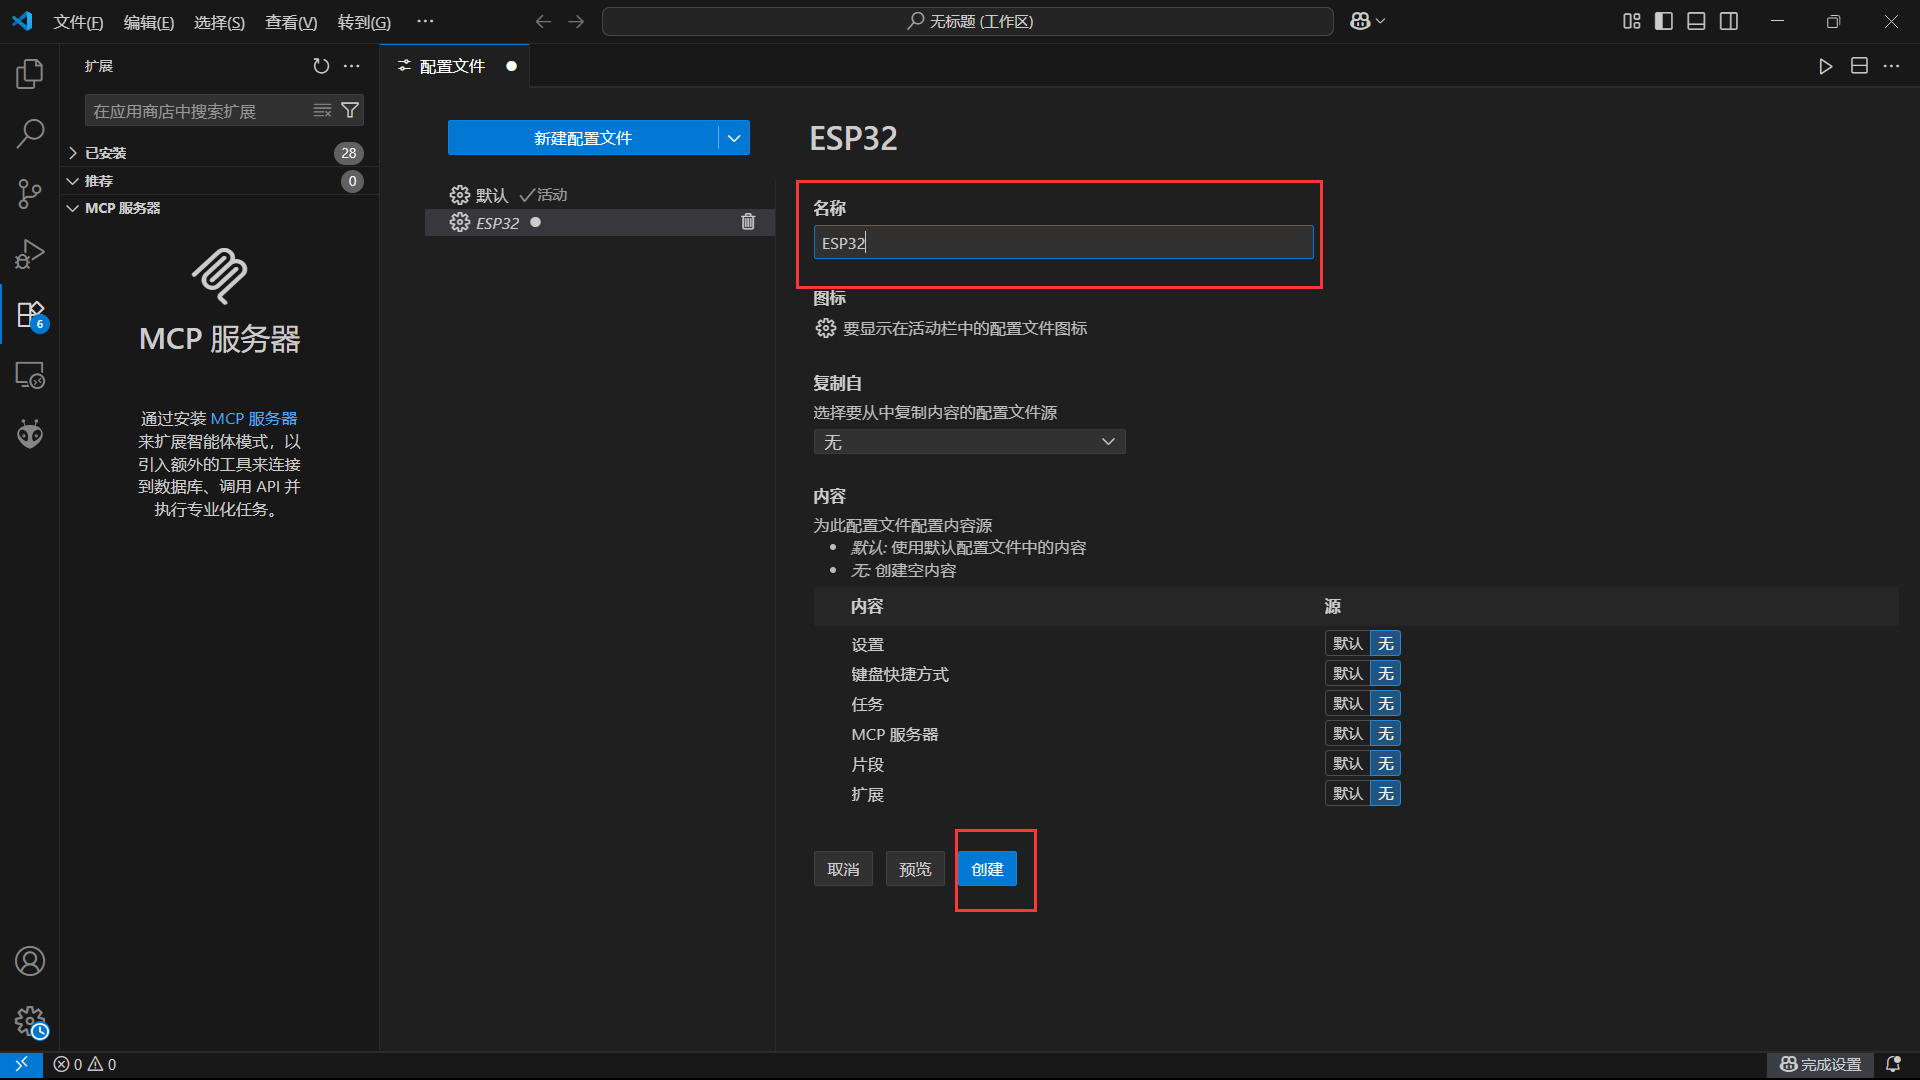Screen dimensions: 1920x1080
Task: Switch to the 配置文件 editor tab
Action: 454,66
